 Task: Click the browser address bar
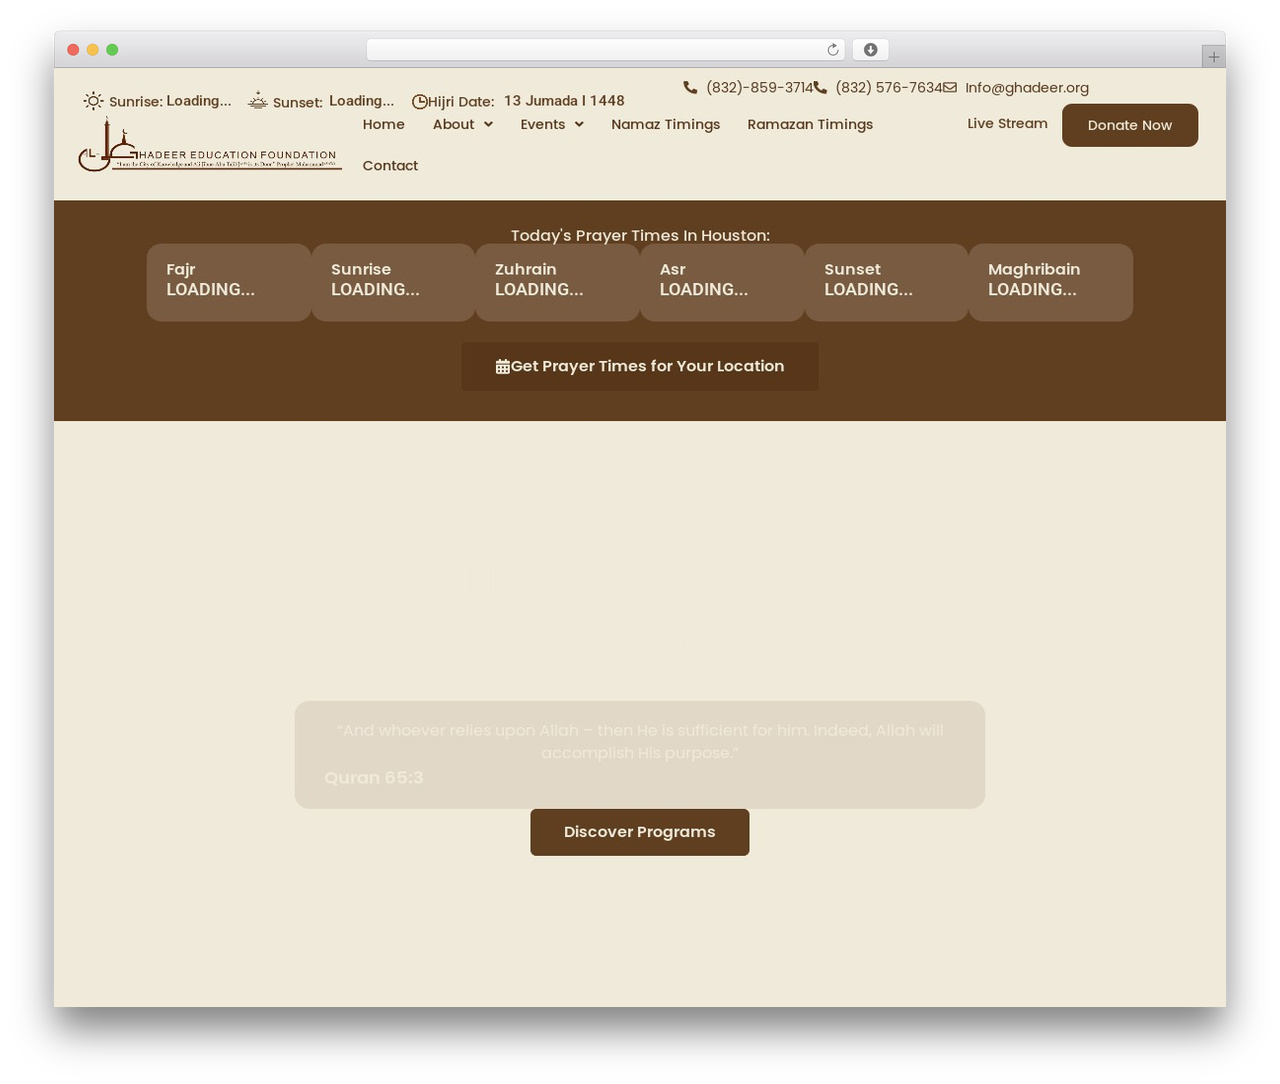tap(605, 50)
